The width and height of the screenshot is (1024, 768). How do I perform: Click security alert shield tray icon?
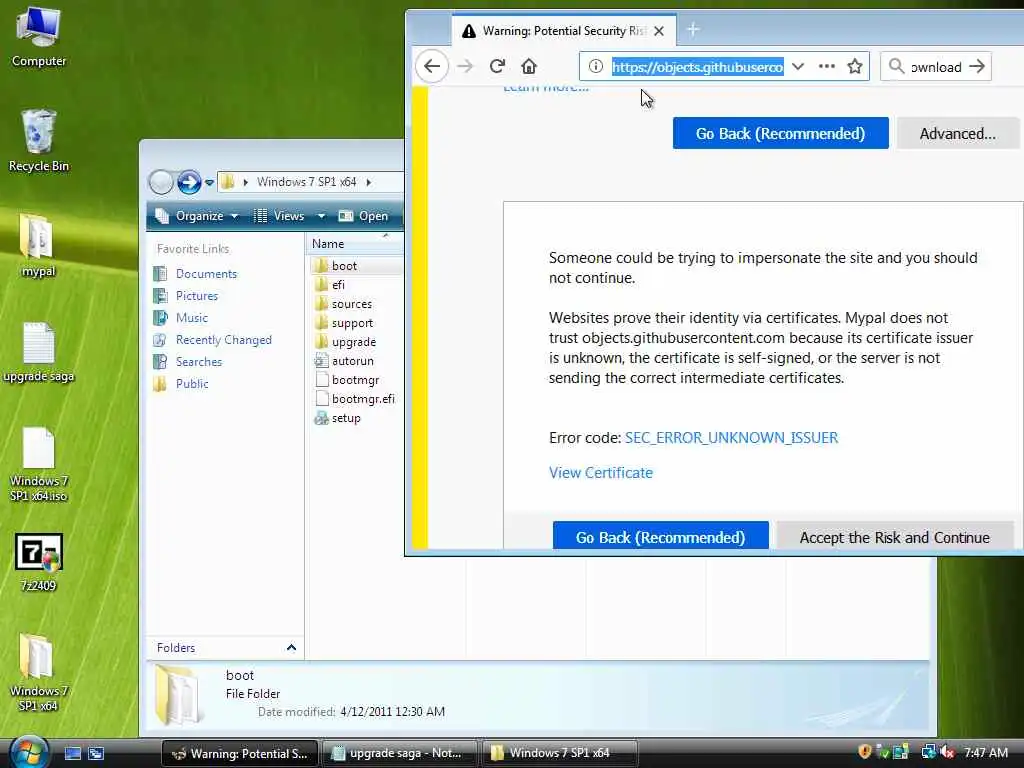[x=865, y=752]
